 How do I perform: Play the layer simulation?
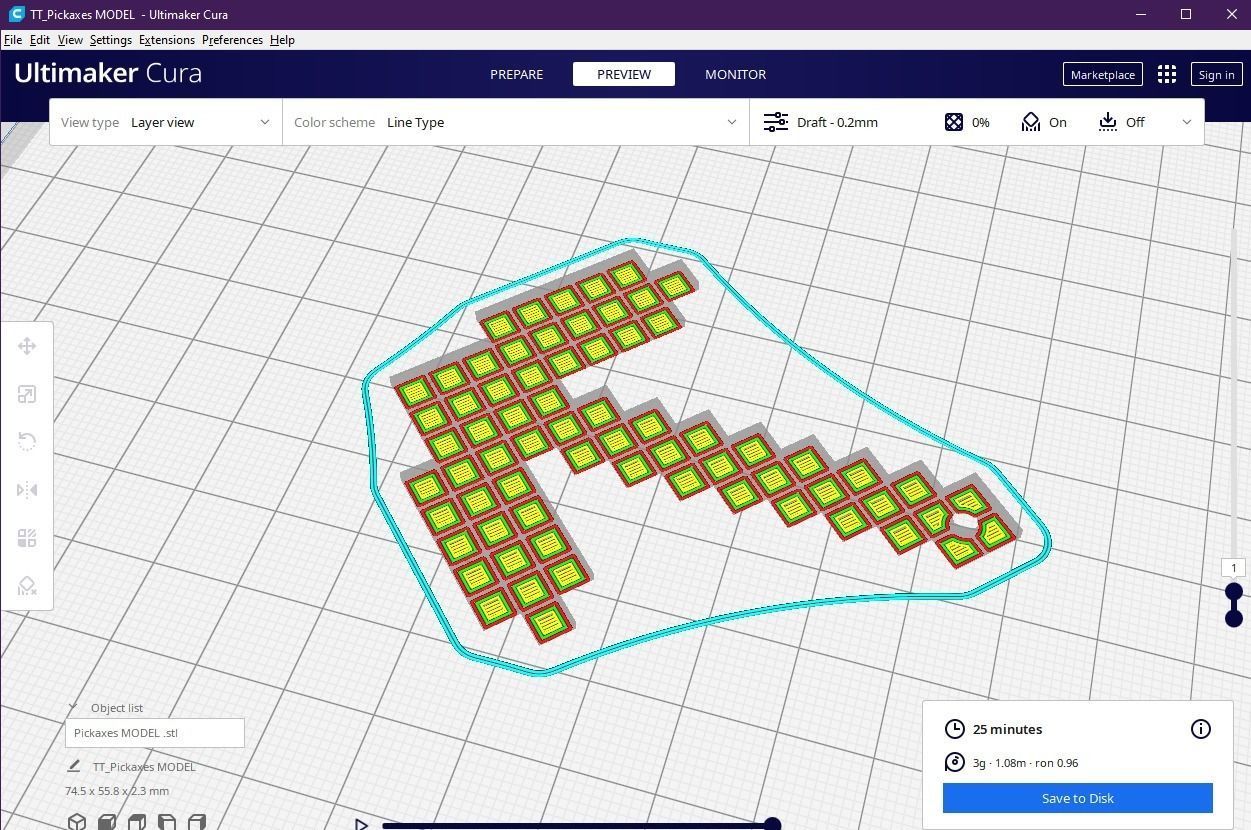[x=362, y=824]
